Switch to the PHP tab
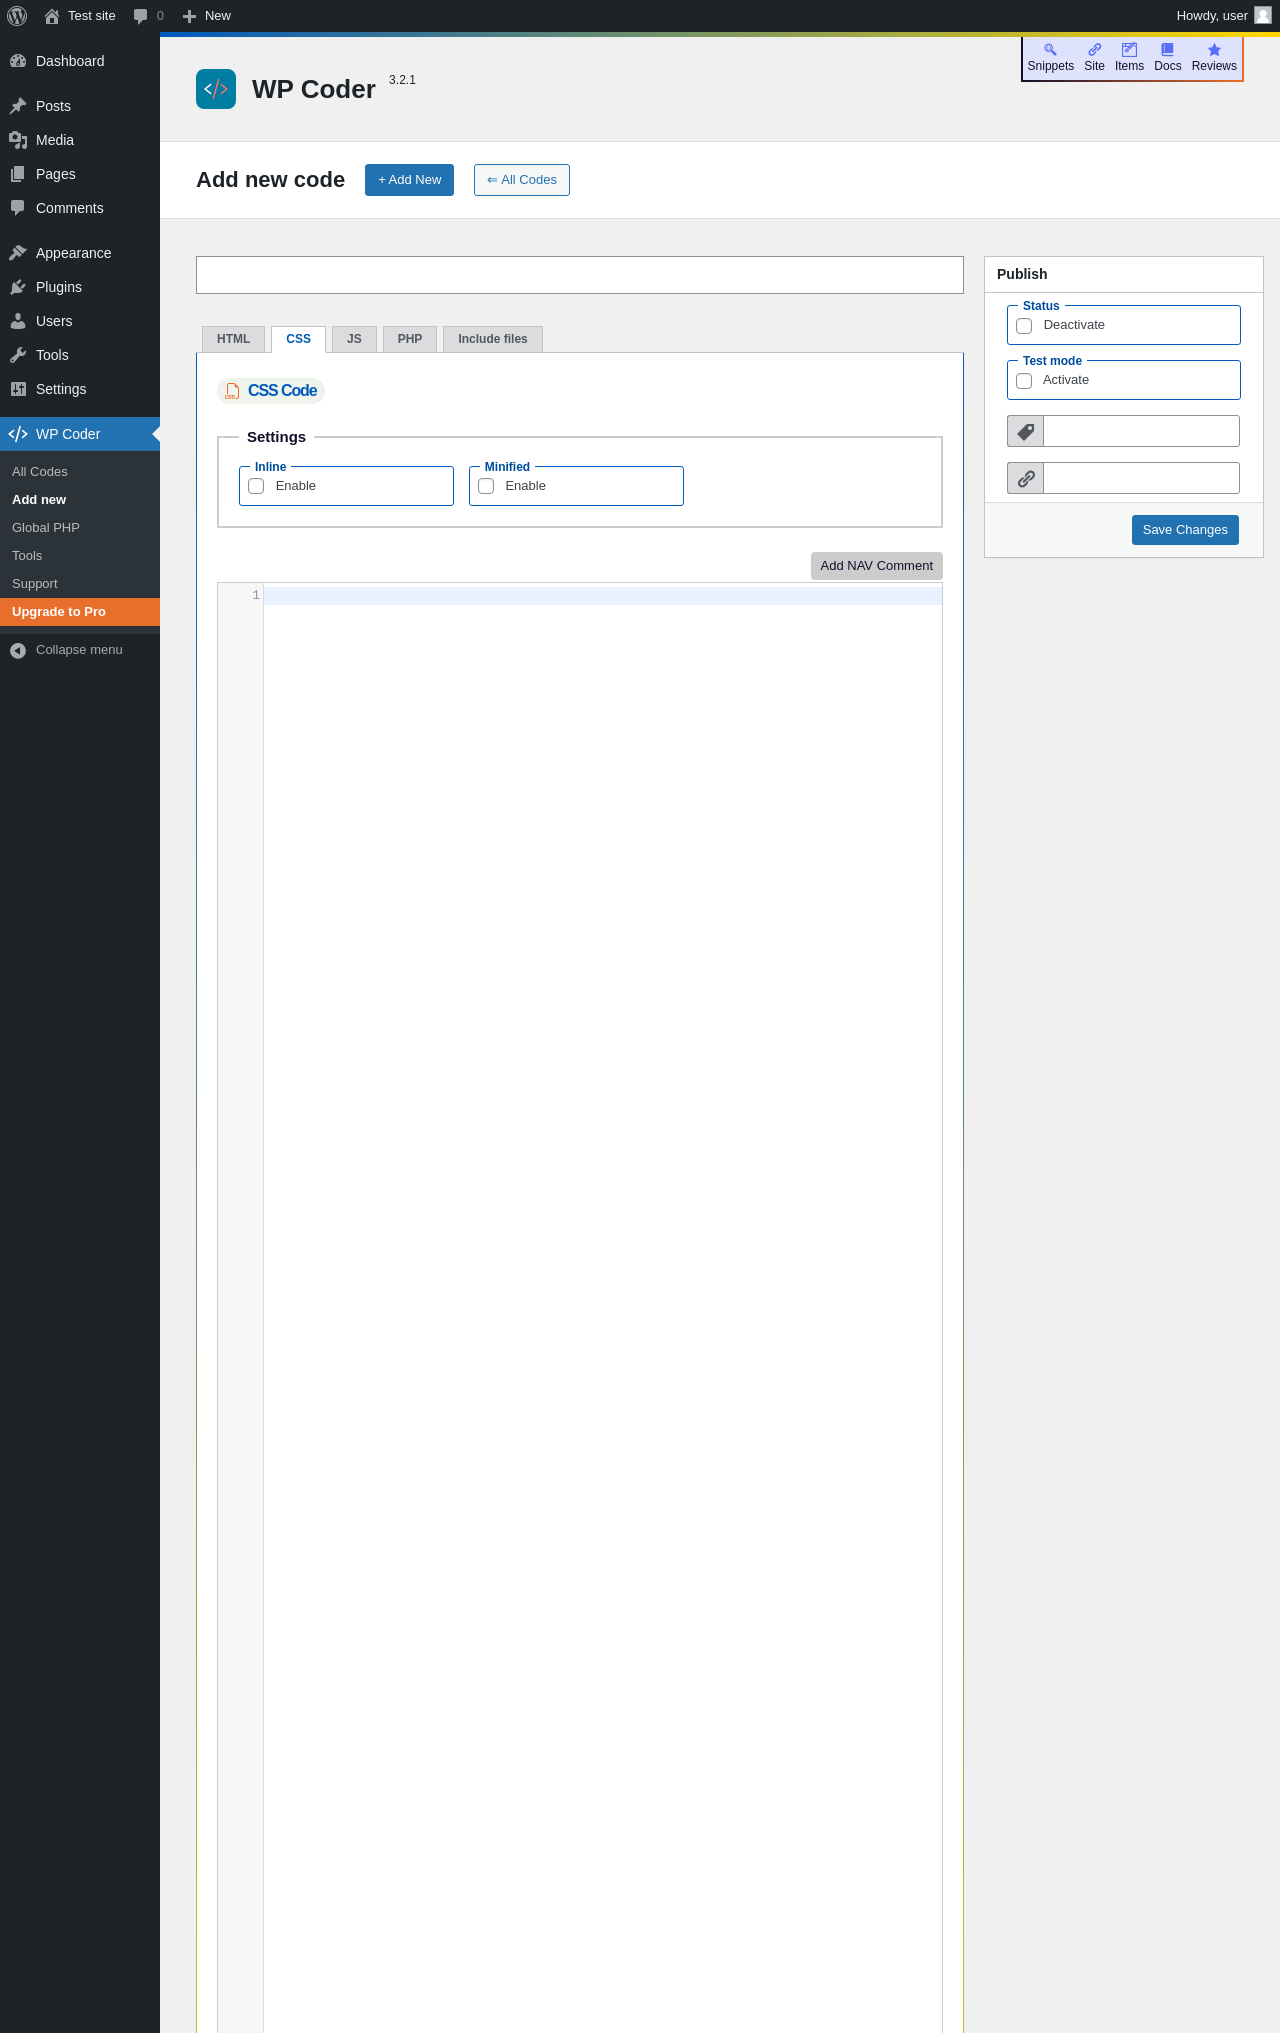 click(x=410, y=339)
